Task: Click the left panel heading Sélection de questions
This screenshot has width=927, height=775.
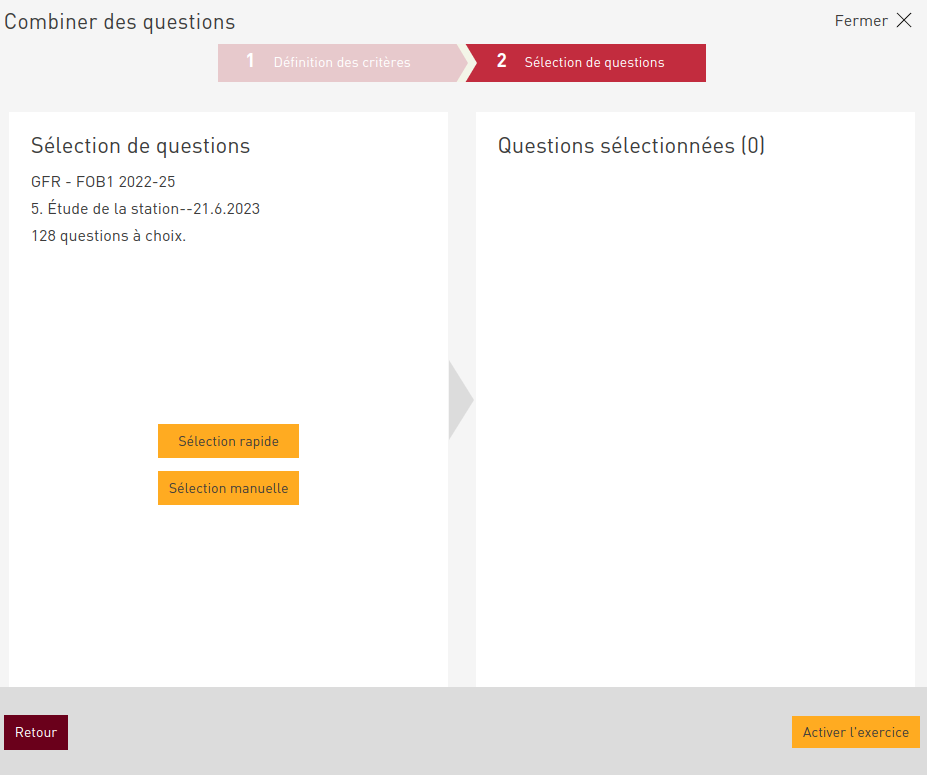Action: 140,146
